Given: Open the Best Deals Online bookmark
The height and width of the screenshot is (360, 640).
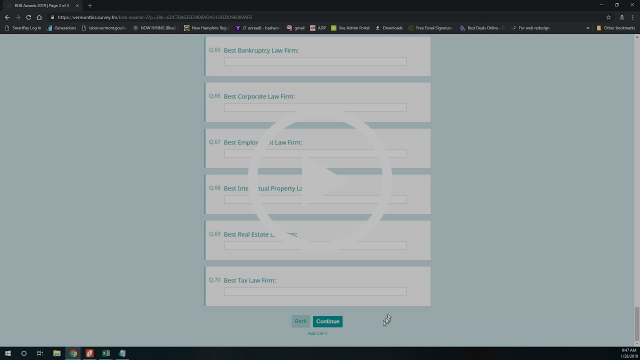Looking at the screenshot, I should (x=482, y=28).
